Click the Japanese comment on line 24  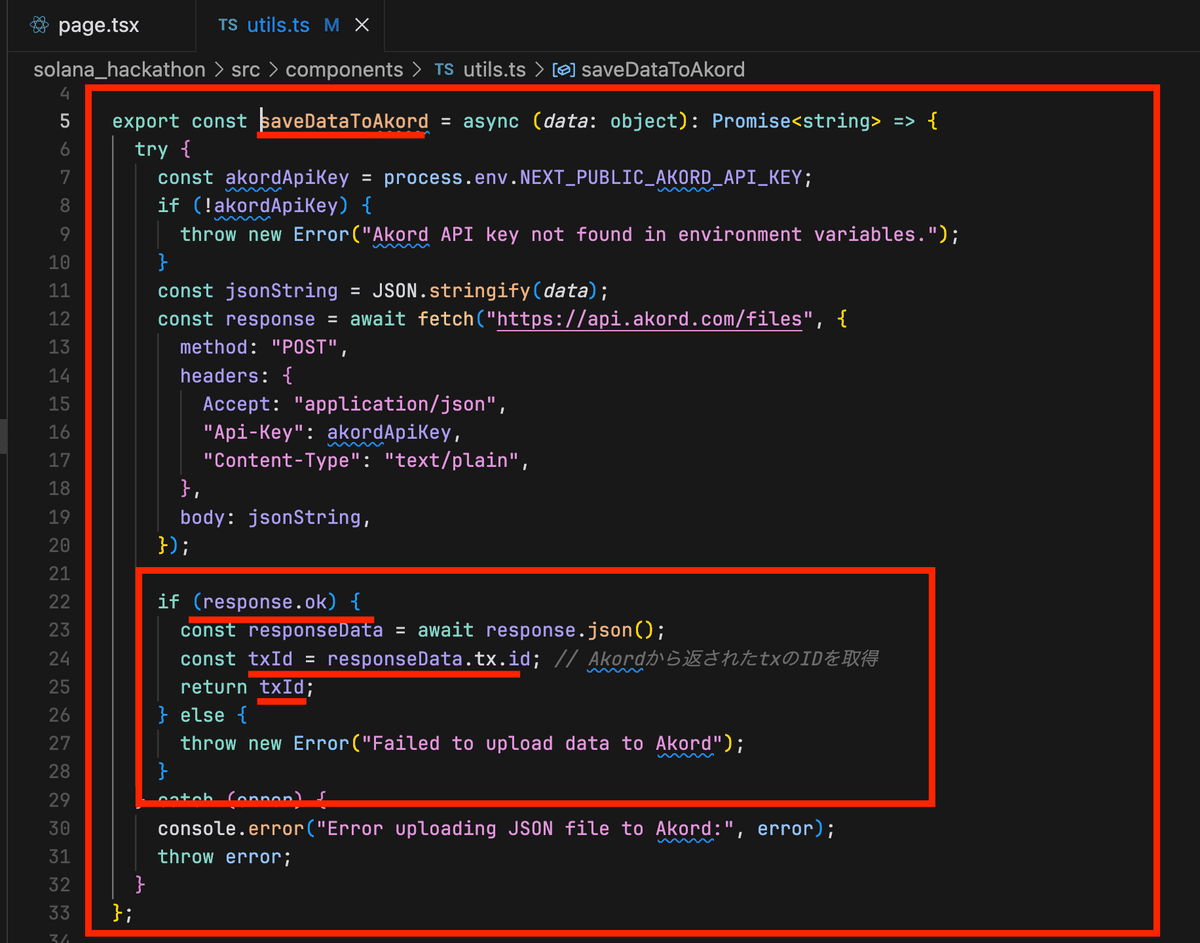719,658
